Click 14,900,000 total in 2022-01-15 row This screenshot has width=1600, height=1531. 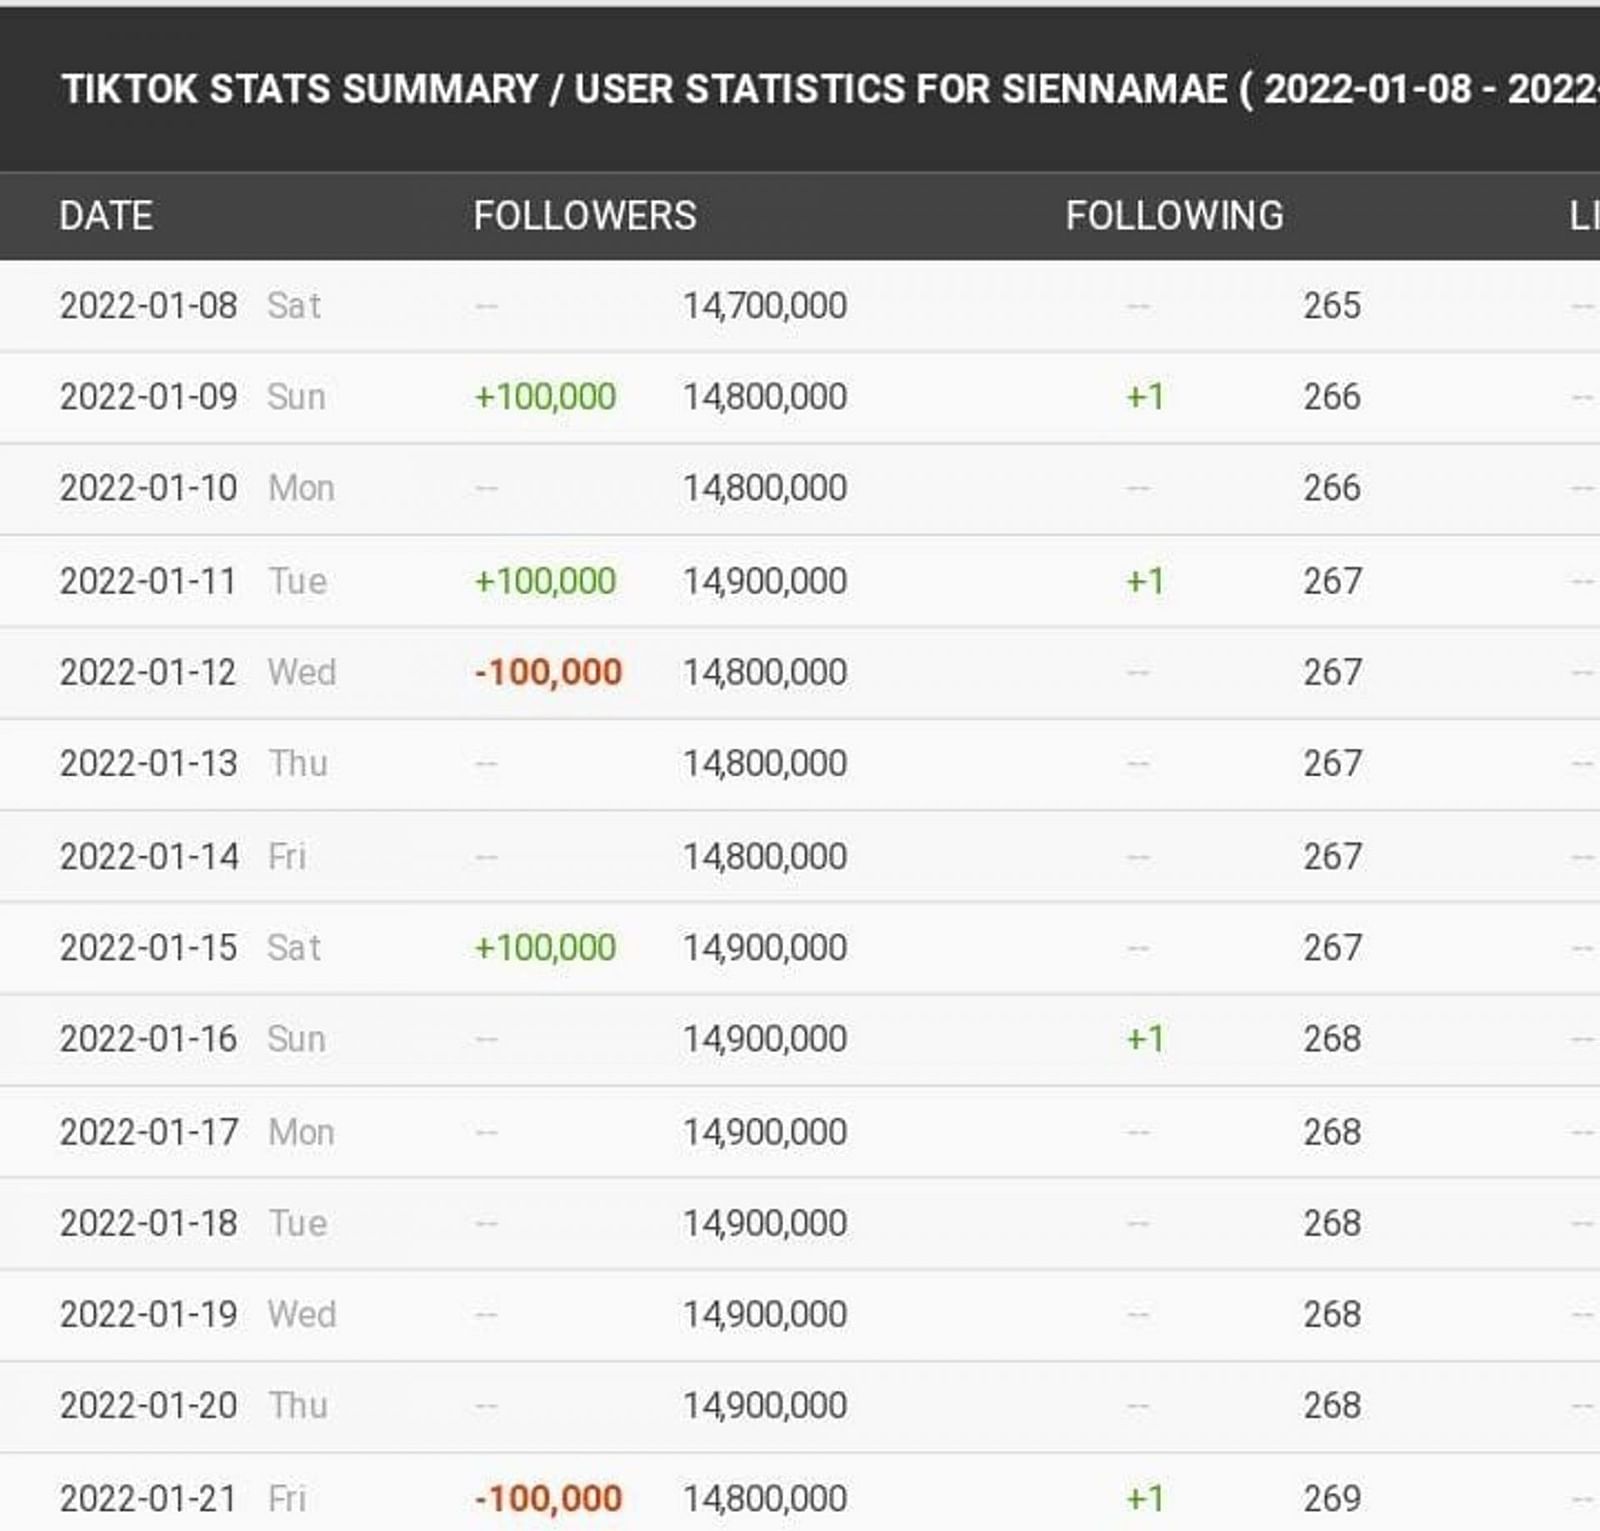pos(765,948)
